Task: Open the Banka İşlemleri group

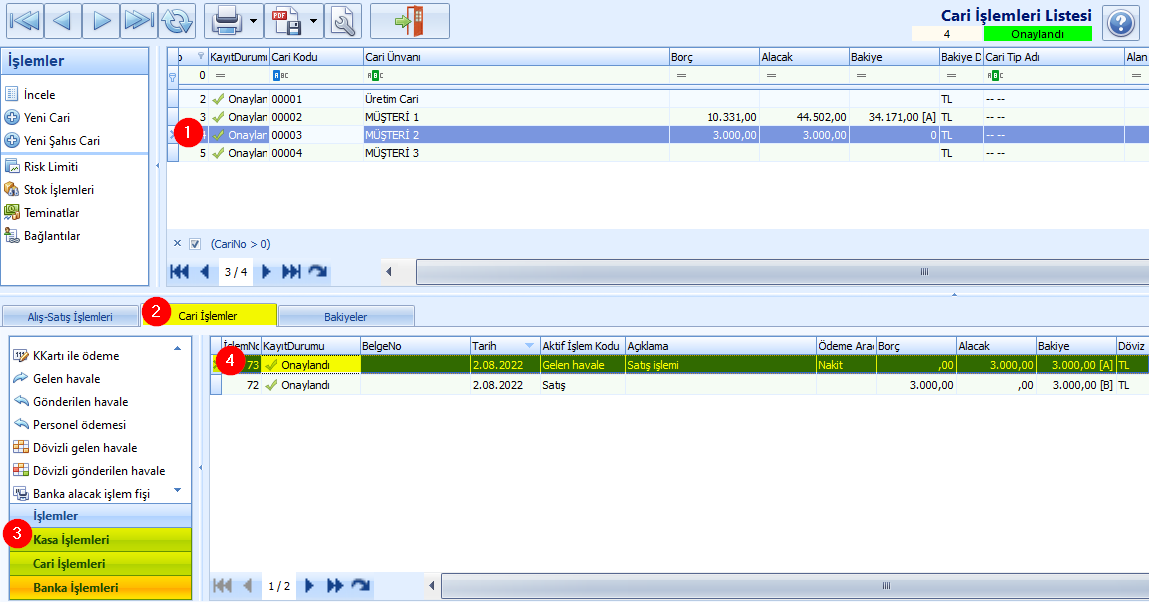Action: coord(100,587)
